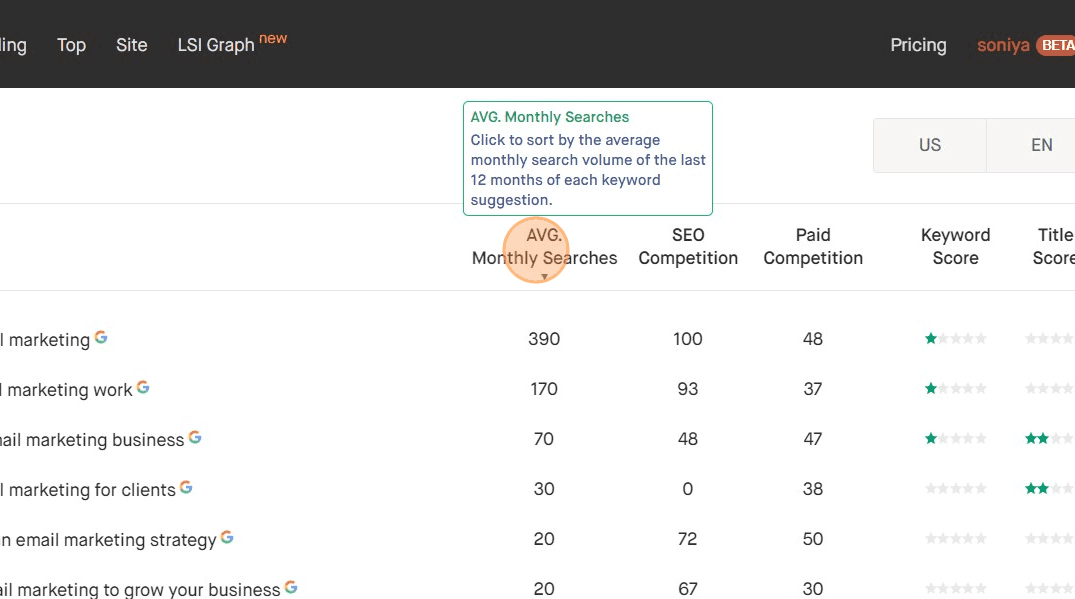Toggle the US region filter

(x=929, y=144)
